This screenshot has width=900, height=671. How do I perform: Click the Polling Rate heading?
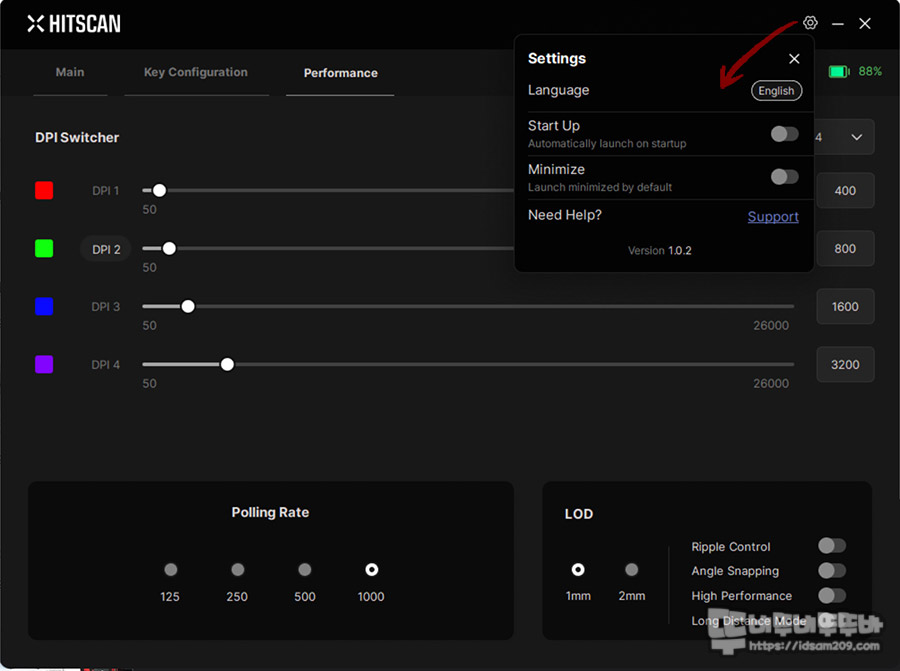(x=270, y=513)
